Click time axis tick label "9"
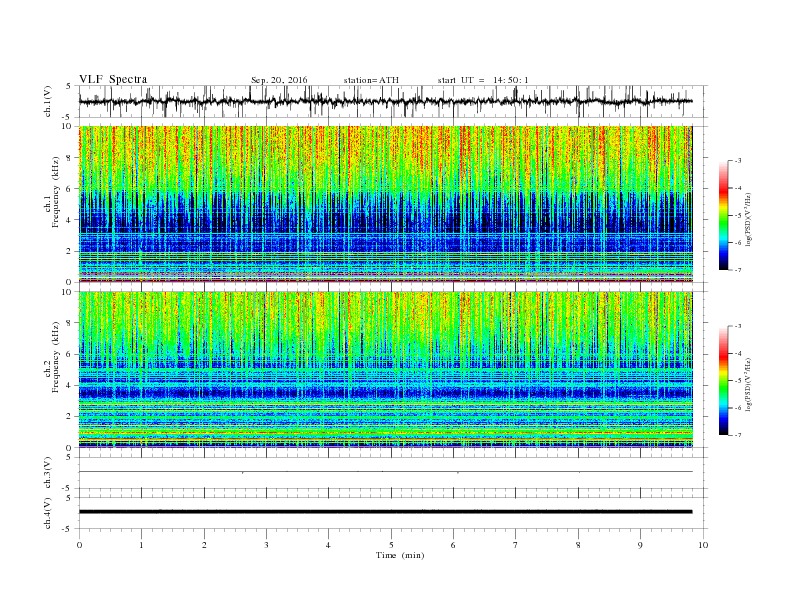The height and width of the screenshot is (612, 792). point(640,545)
